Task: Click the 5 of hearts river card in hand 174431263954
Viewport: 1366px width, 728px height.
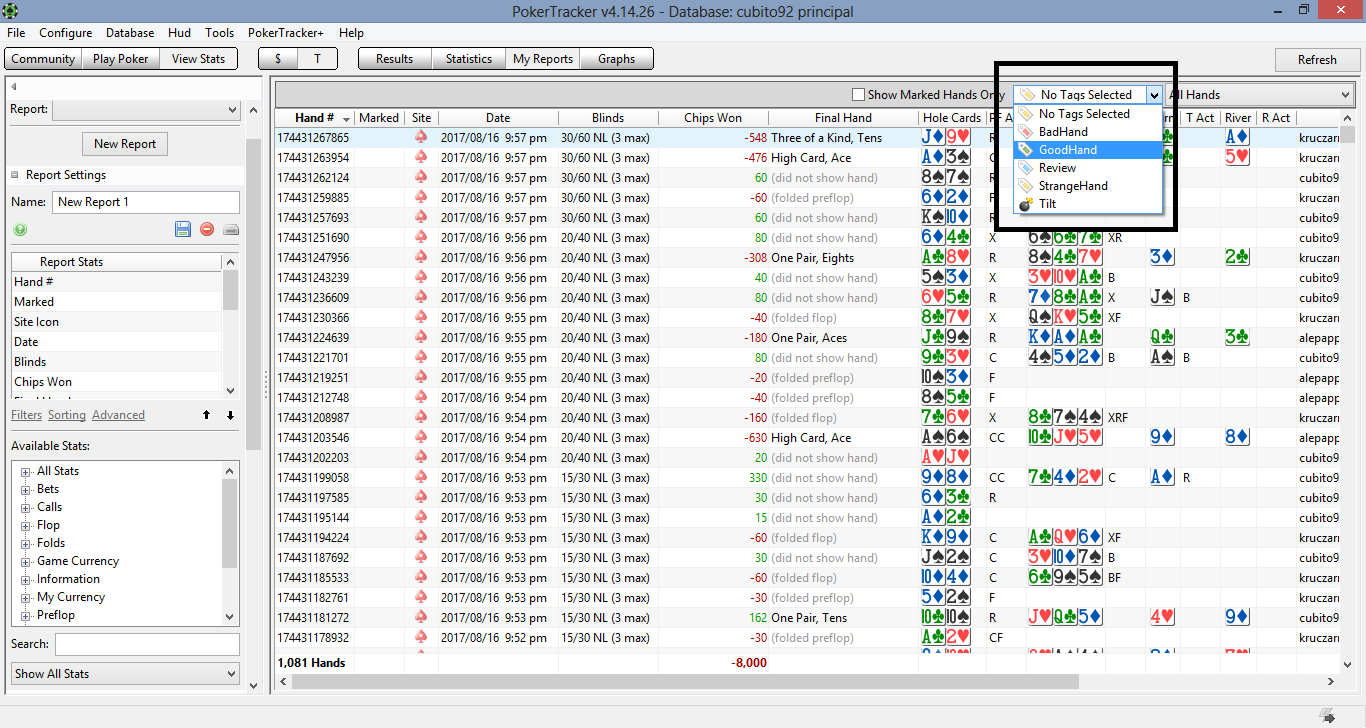Action: [x=1237, y=157]
